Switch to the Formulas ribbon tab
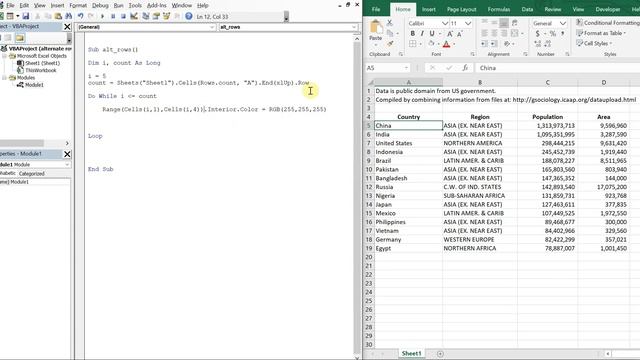Screen dimensions: 640x360 click(499, 9)
